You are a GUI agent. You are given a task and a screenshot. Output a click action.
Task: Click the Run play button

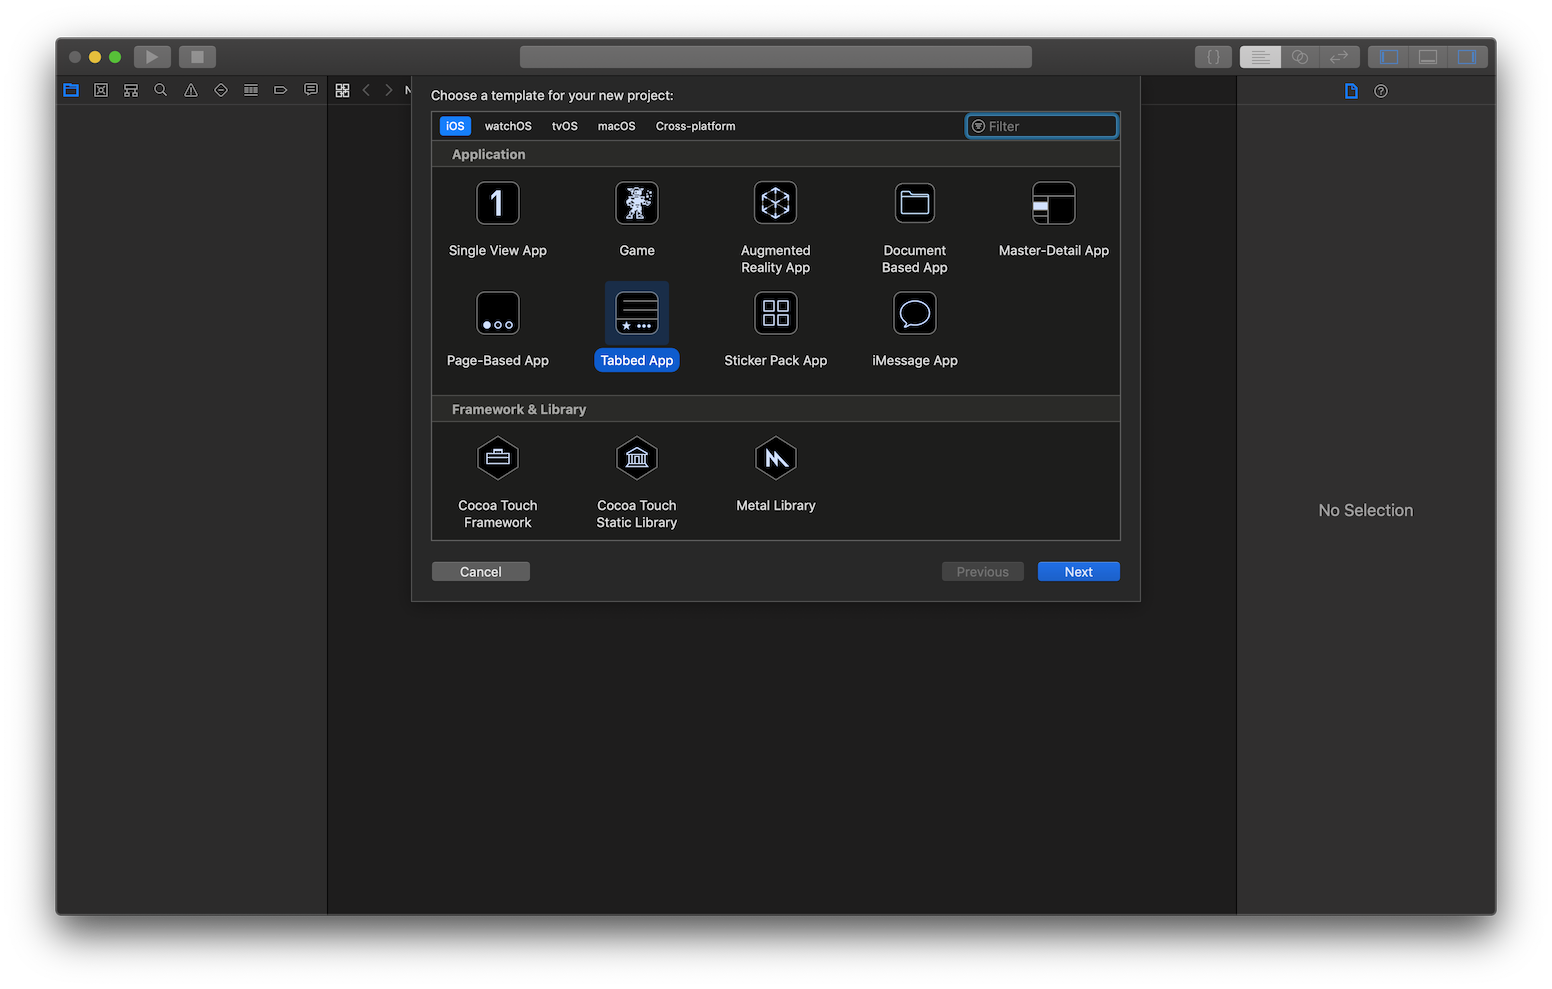[x=152, y=57]
